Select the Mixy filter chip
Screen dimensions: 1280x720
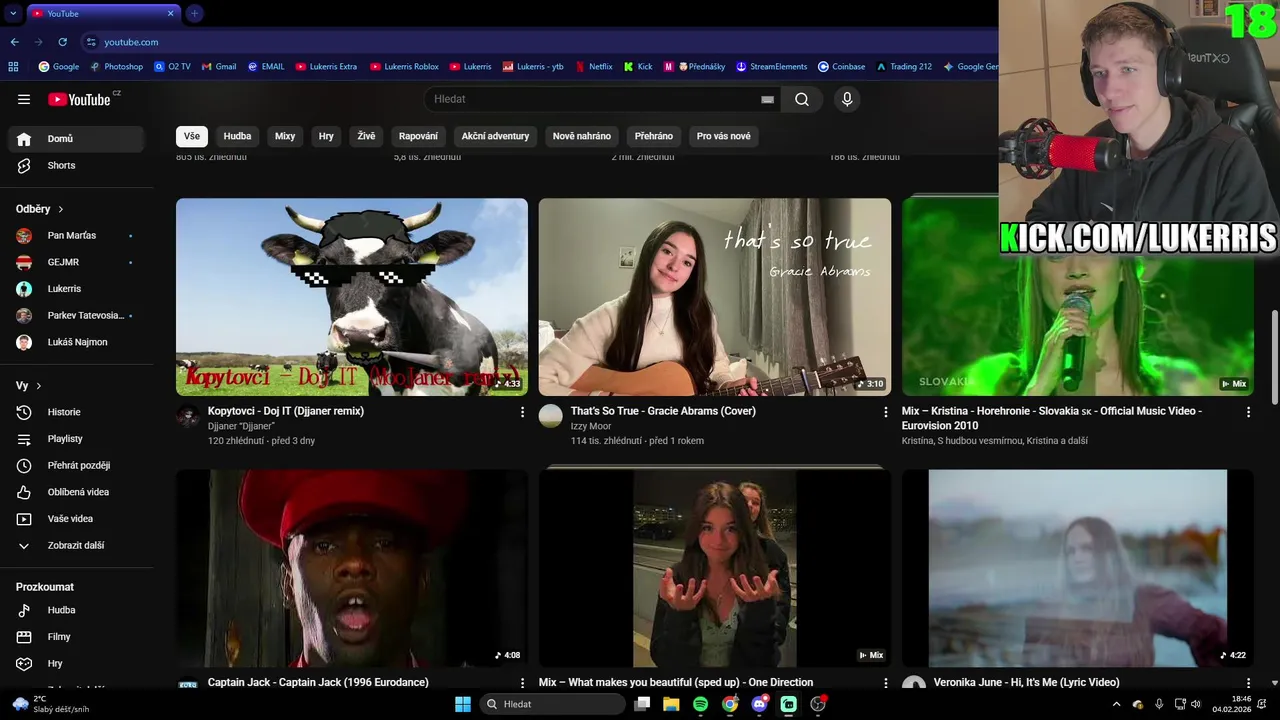tap(285, 136)
